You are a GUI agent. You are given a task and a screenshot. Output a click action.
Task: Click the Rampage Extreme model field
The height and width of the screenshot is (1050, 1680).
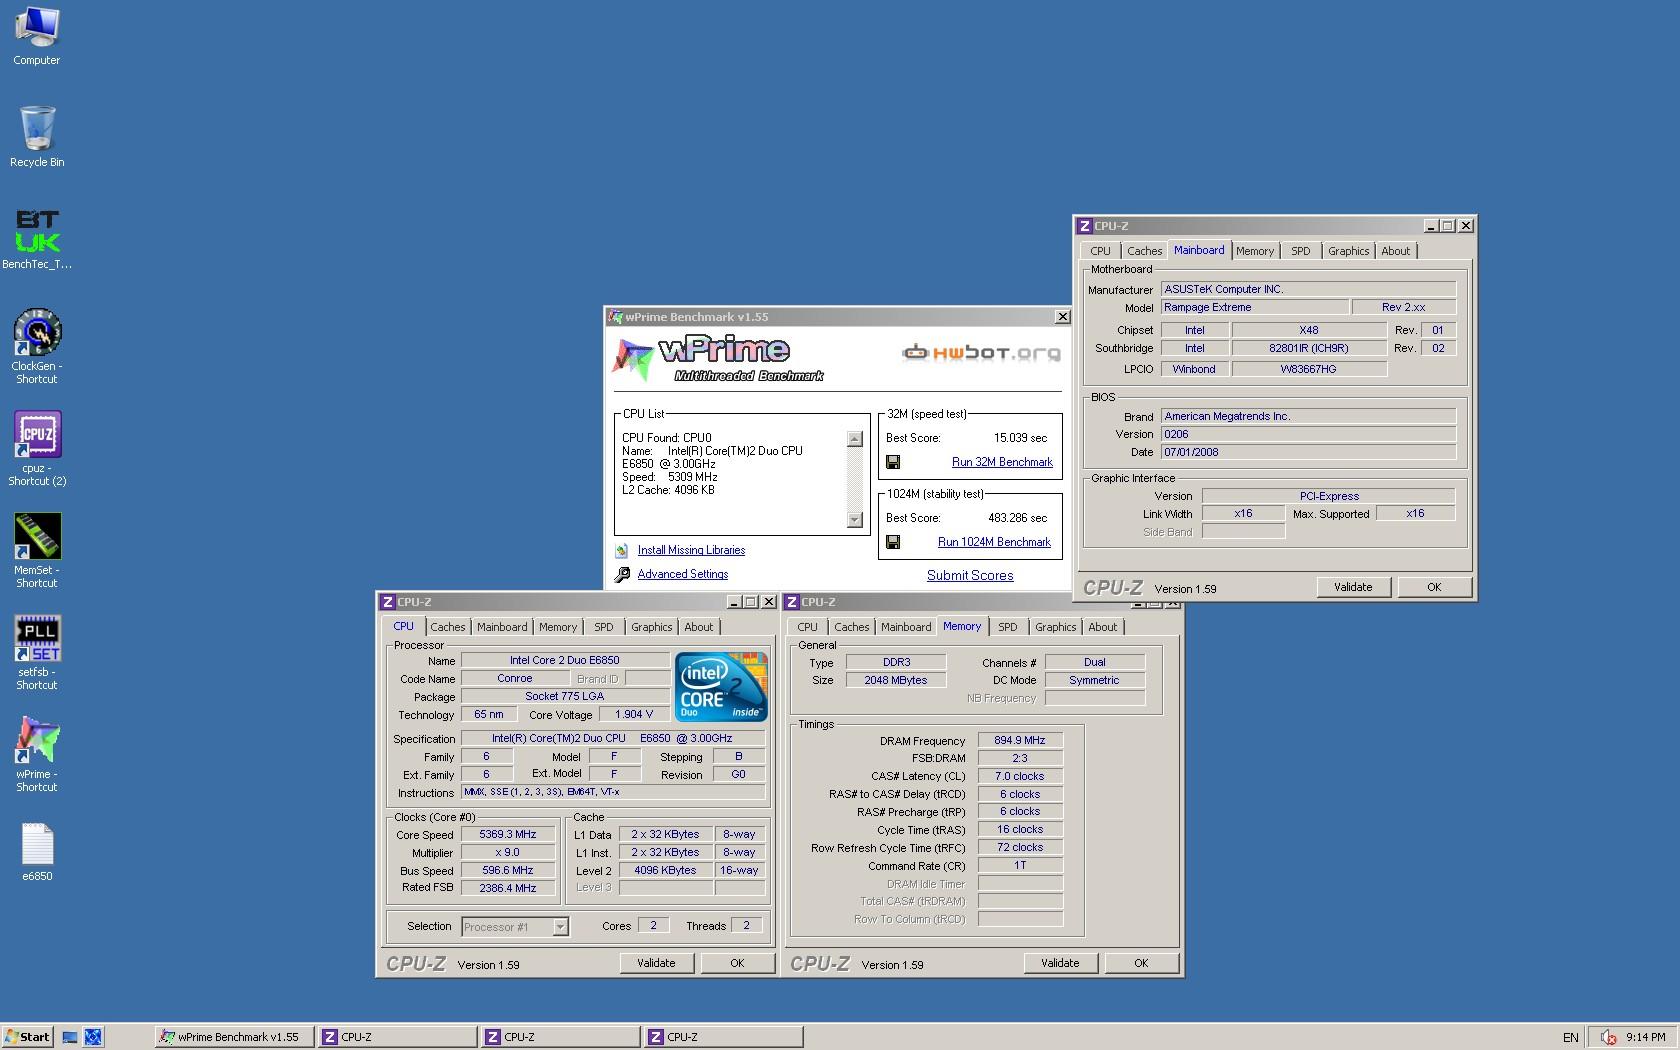coord(1254,307)
